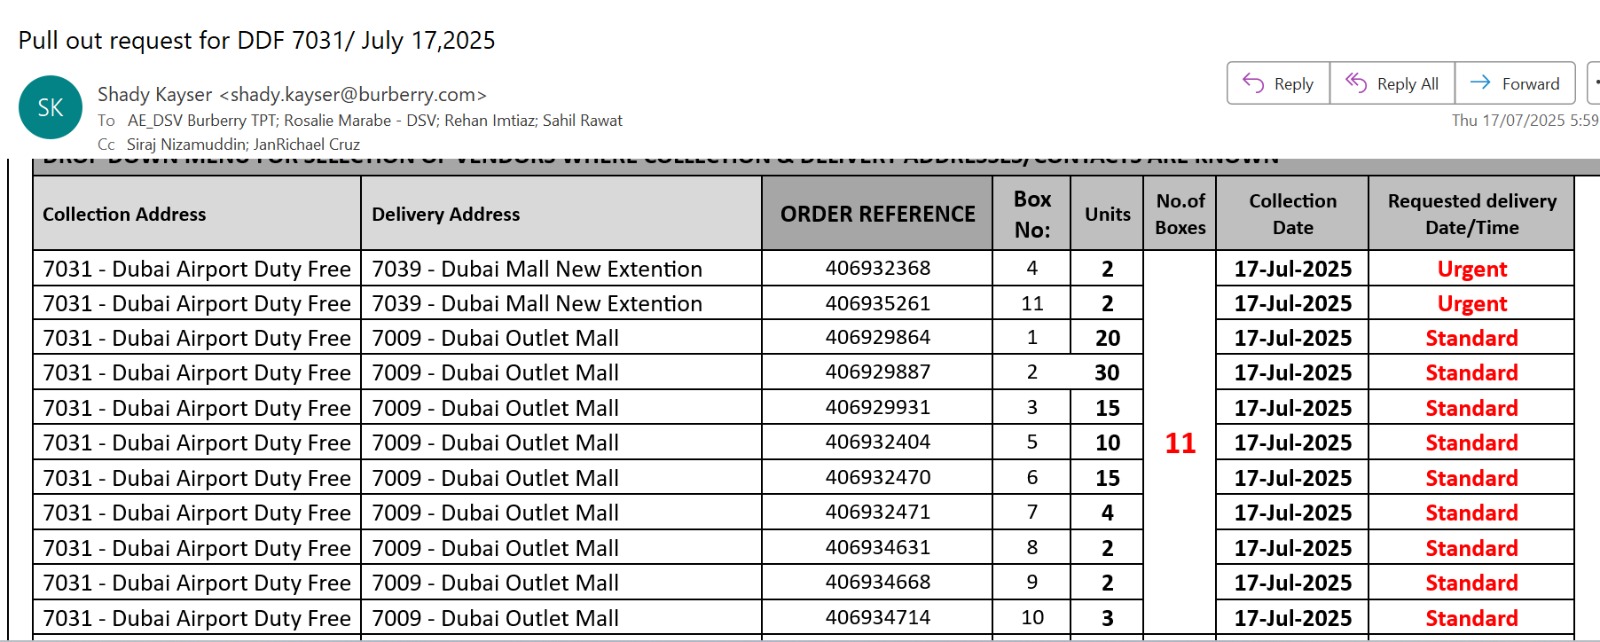Screen dimensions: 1600x642
Task: Click order reference 406934714 cell
Action: click(877, 617)
